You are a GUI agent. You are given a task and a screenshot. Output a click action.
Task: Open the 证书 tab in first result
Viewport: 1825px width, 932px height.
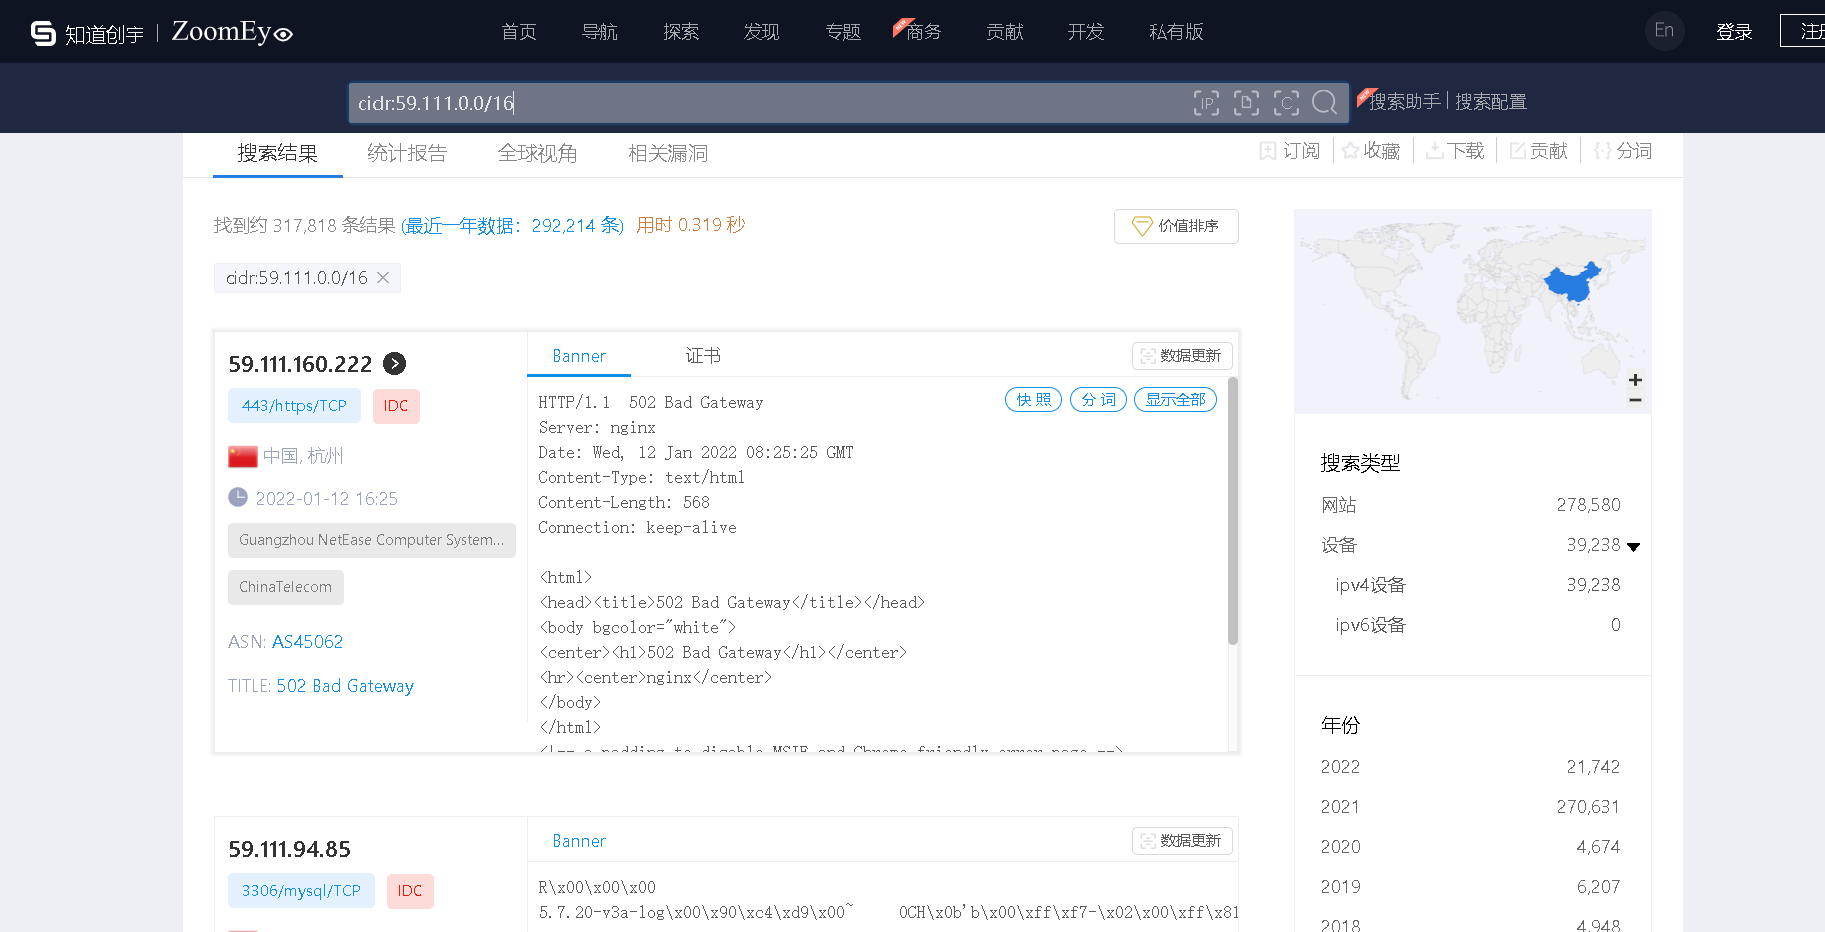pyautogui.click(x=702, y=356)
